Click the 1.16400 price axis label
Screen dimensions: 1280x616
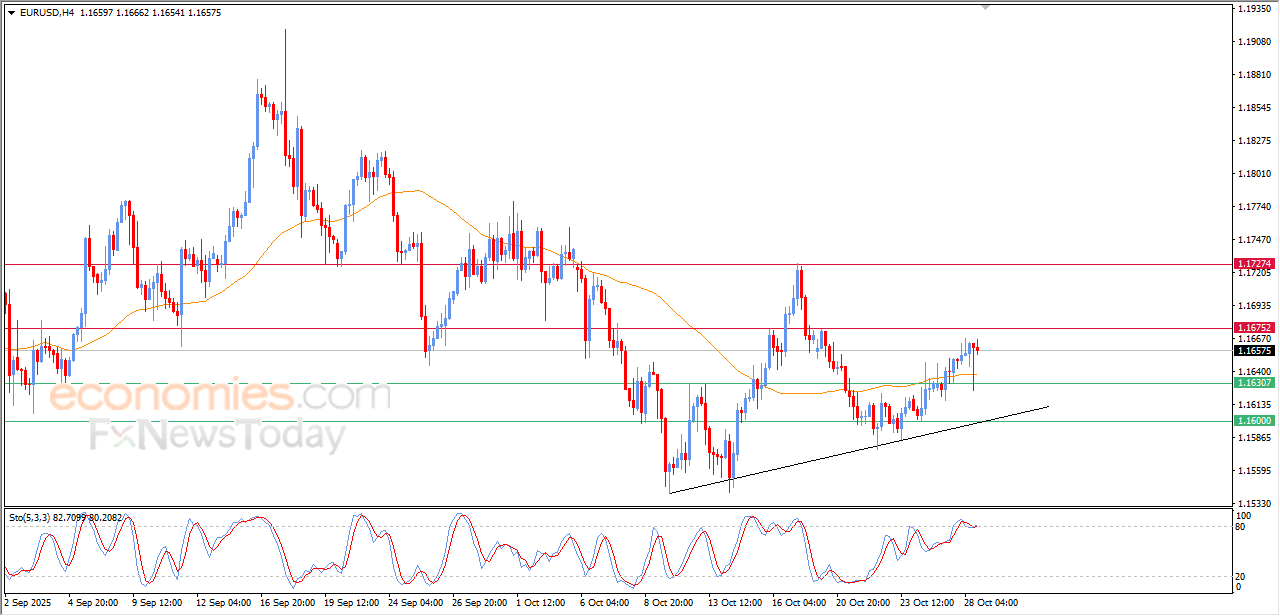(1254, 372)
